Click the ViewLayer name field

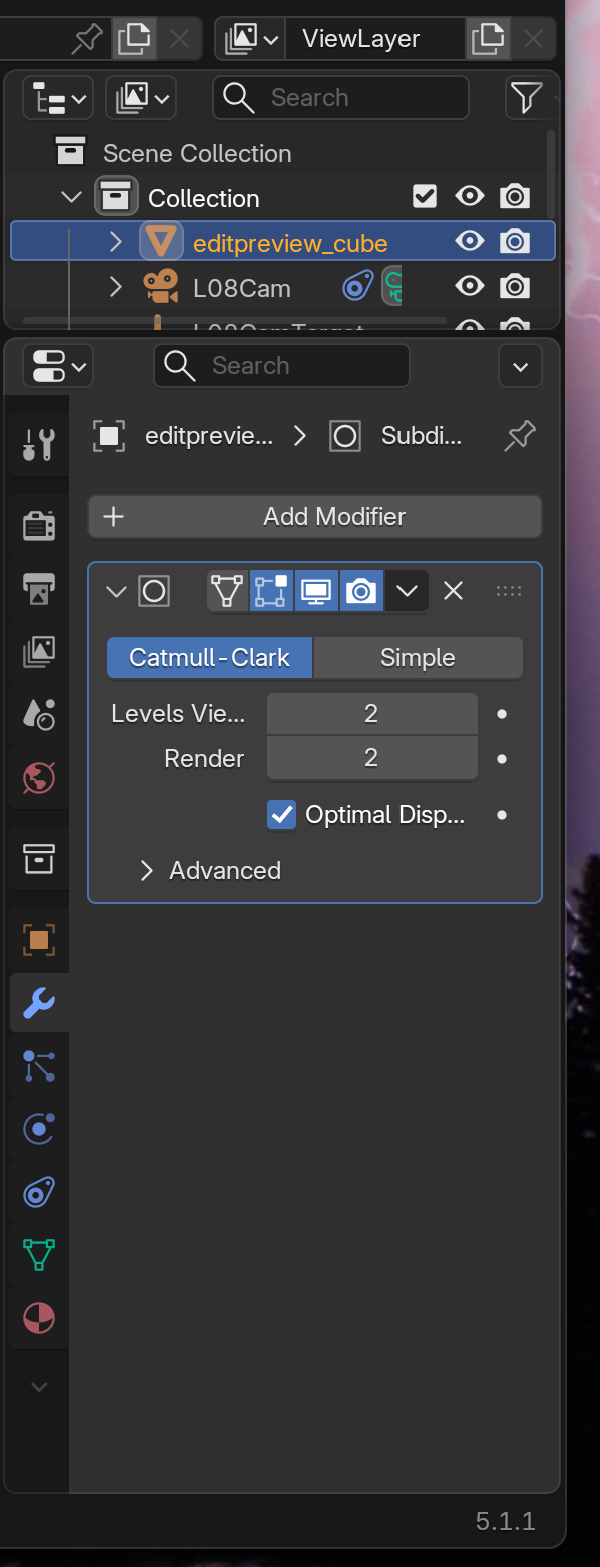[x=375, y=40]
